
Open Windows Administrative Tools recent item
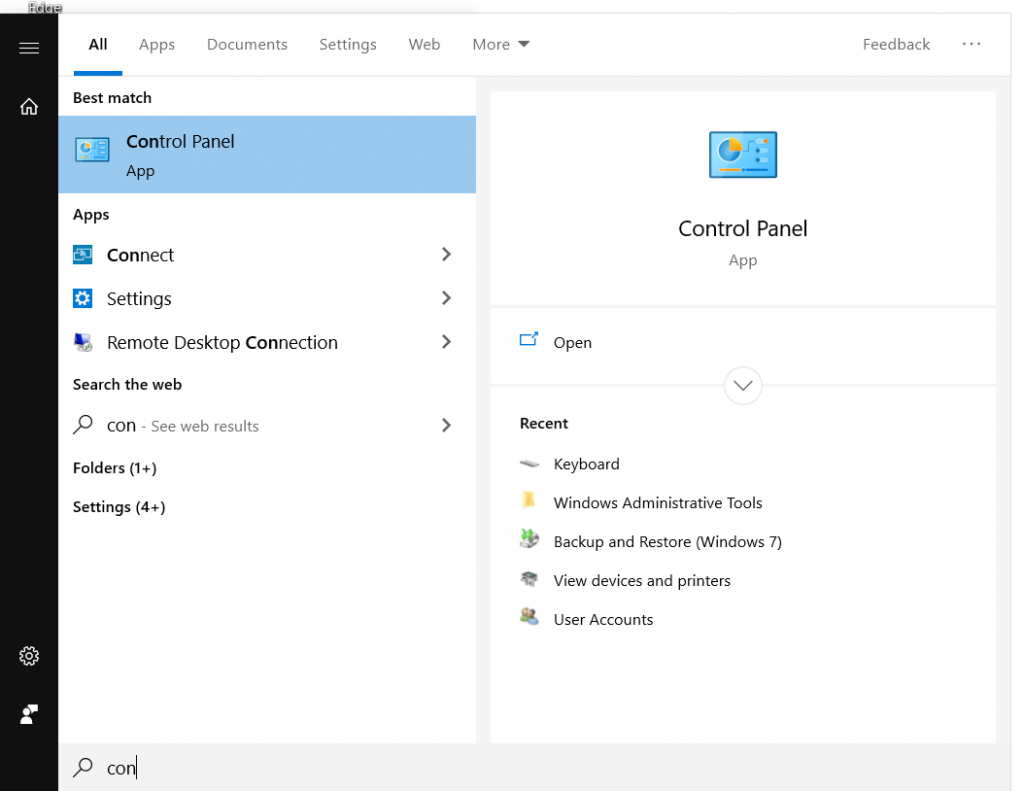click(x=658, y=503)
